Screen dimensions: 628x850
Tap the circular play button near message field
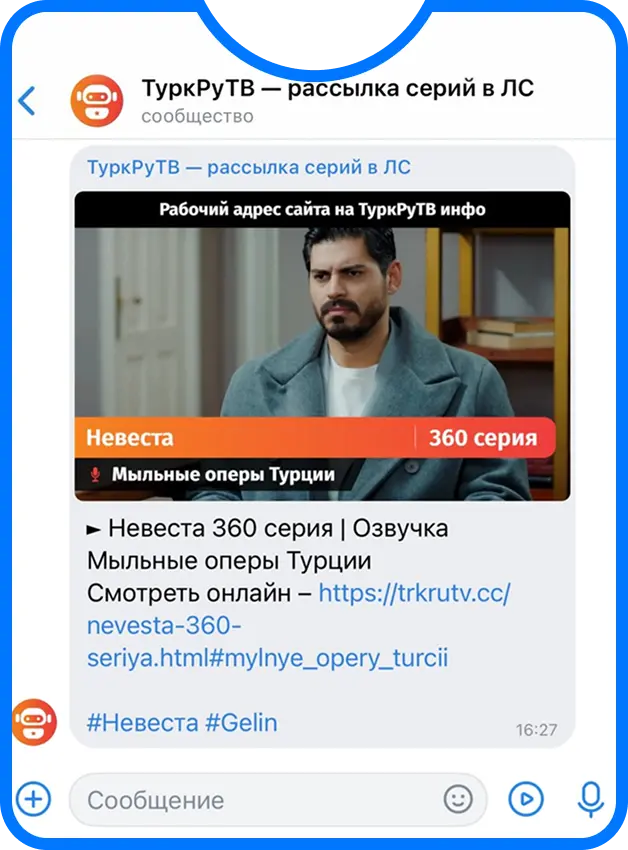click(526, 799)
